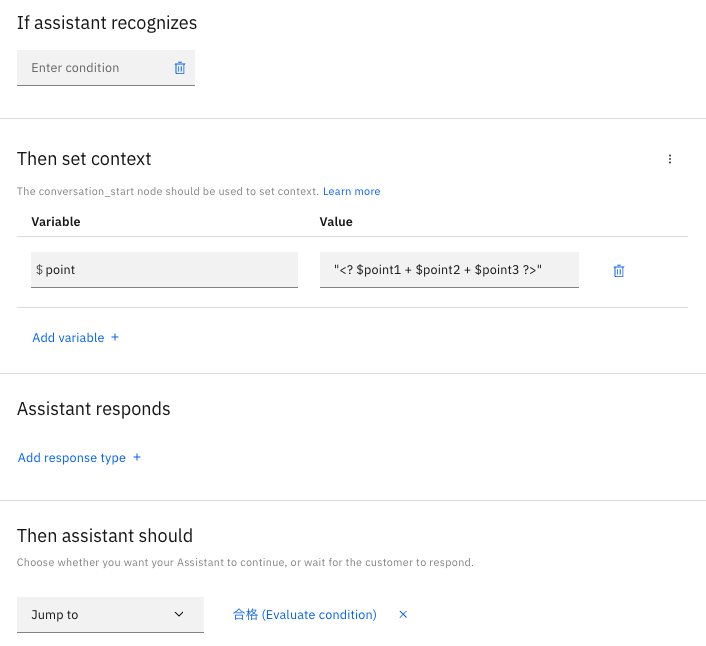This screenshot has height=646, width=706.
Task: Delete the condition with the trash icon
Action: tap(180, 68)
